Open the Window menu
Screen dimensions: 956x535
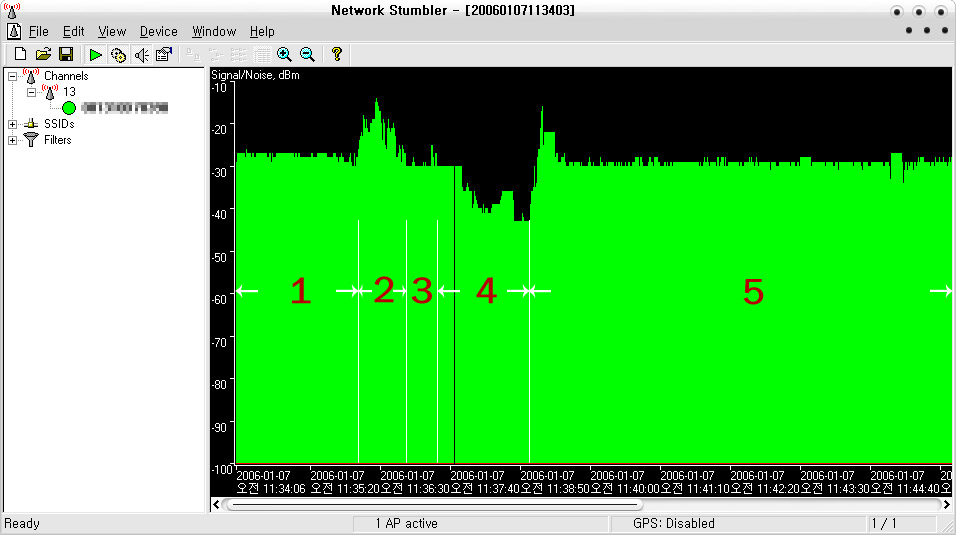coord(214,31)
